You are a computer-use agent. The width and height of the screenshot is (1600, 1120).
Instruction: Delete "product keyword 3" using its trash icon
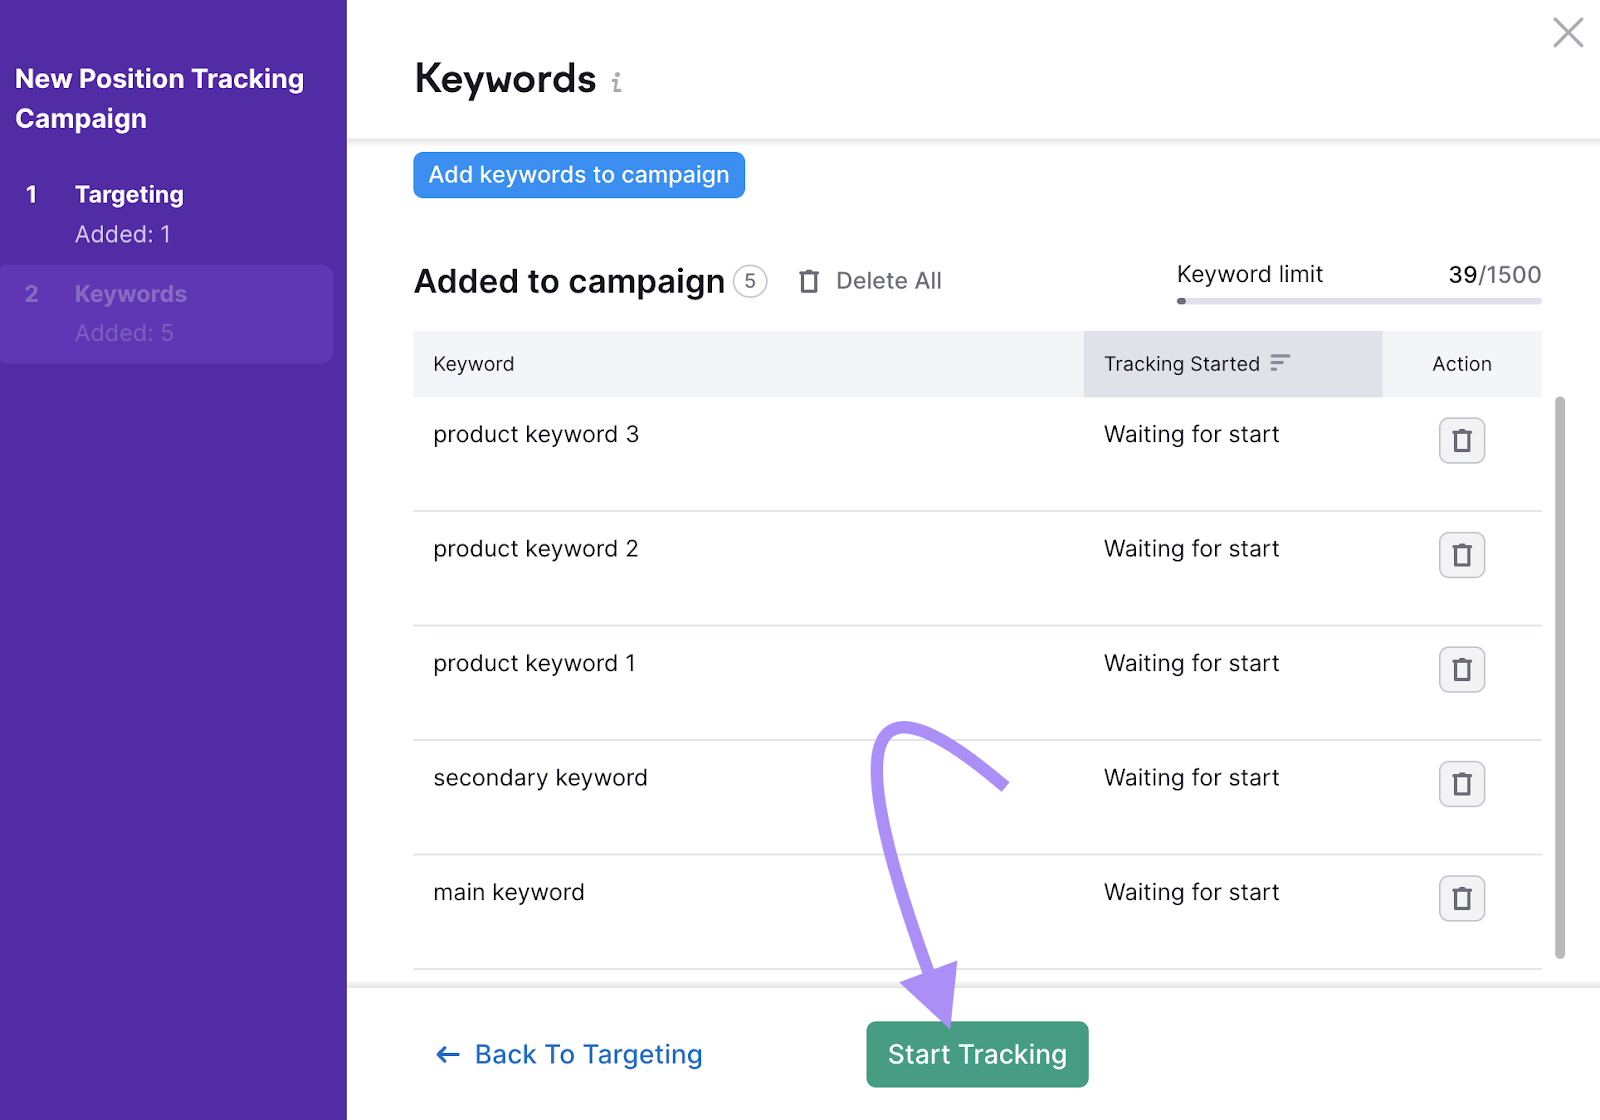[x=1461, y=440]
